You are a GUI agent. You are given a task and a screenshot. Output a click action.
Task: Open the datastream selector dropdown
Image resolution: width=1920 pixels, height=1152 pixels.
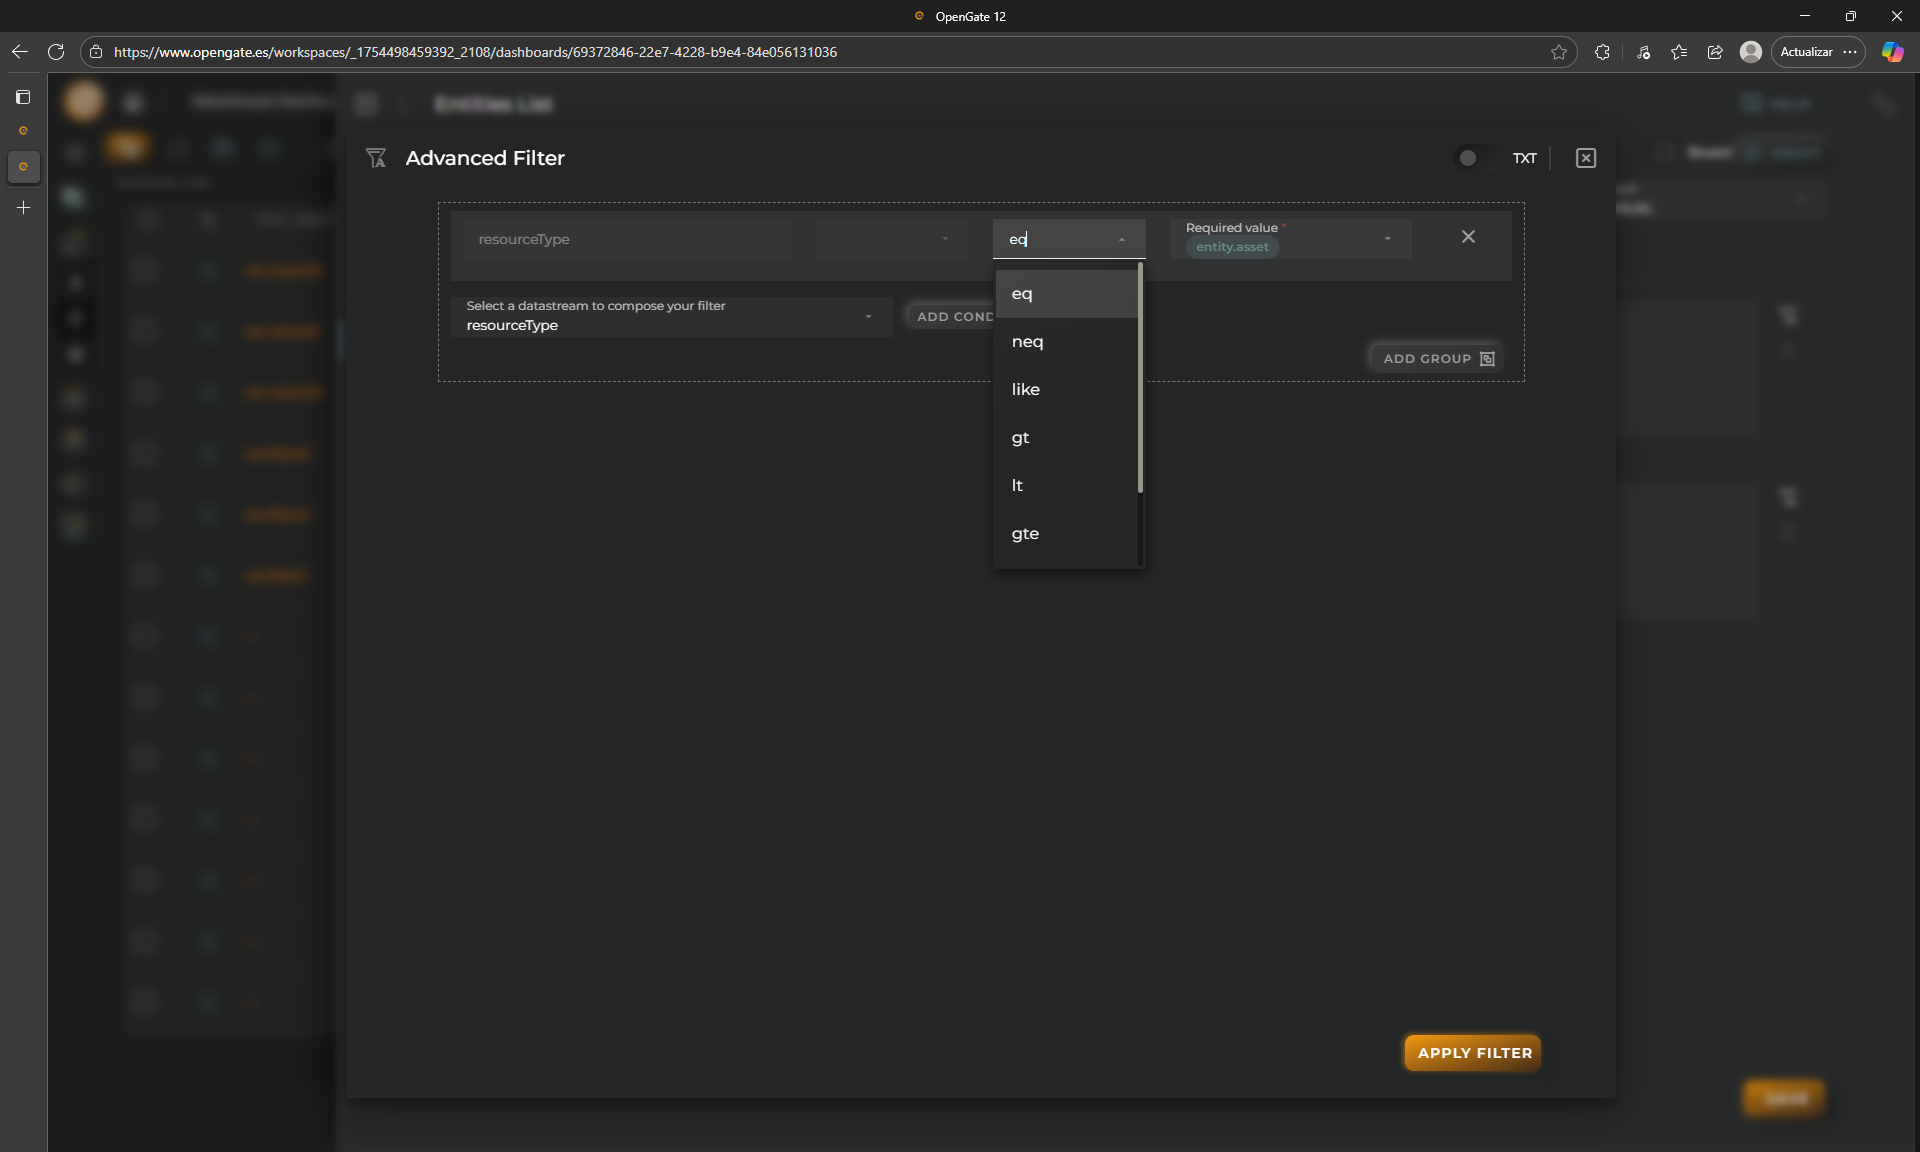tap(868, 317)
